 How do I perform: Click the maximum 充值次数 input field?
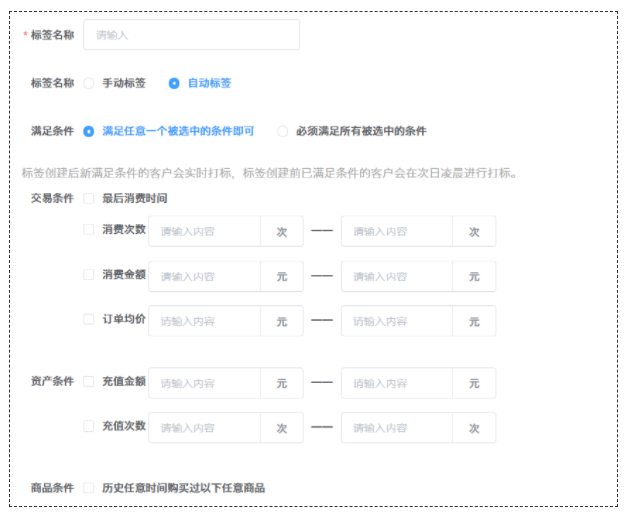coord(397,428)
